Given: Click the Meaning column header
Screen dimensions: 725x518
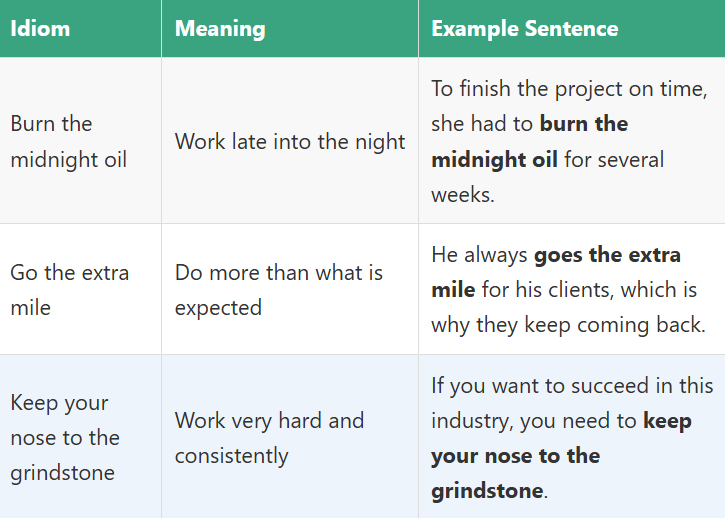Looking at the screenshot, I should pyautogui.click(x=220, y=28).
